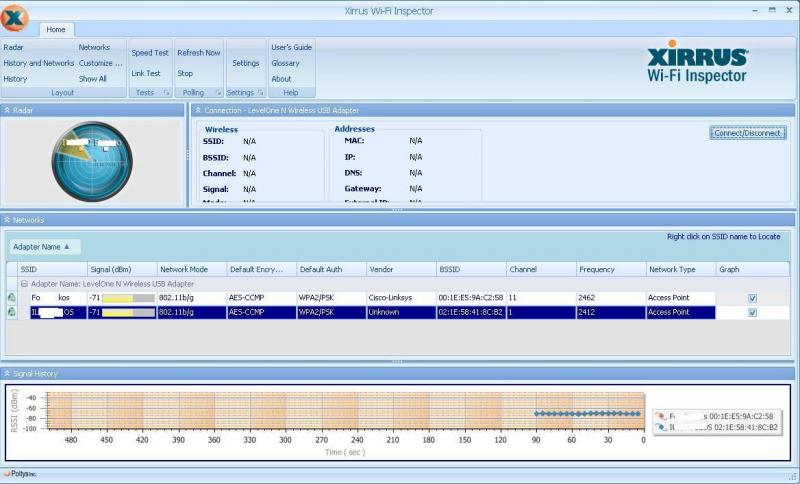Open the Customize layout option
The image size is (800, 484).
101,63
